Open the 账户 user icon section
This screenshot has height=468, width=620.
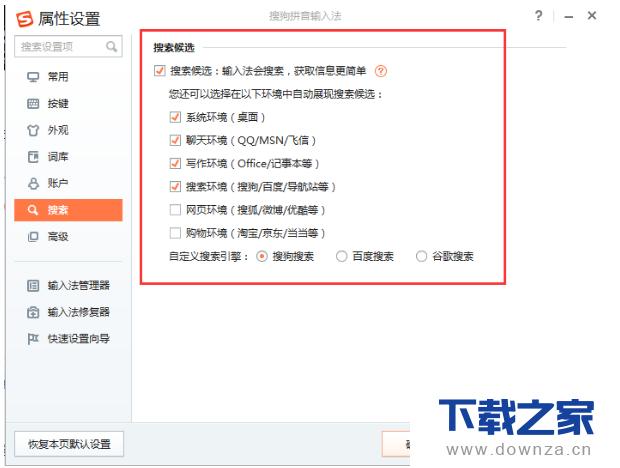[33, 183]
